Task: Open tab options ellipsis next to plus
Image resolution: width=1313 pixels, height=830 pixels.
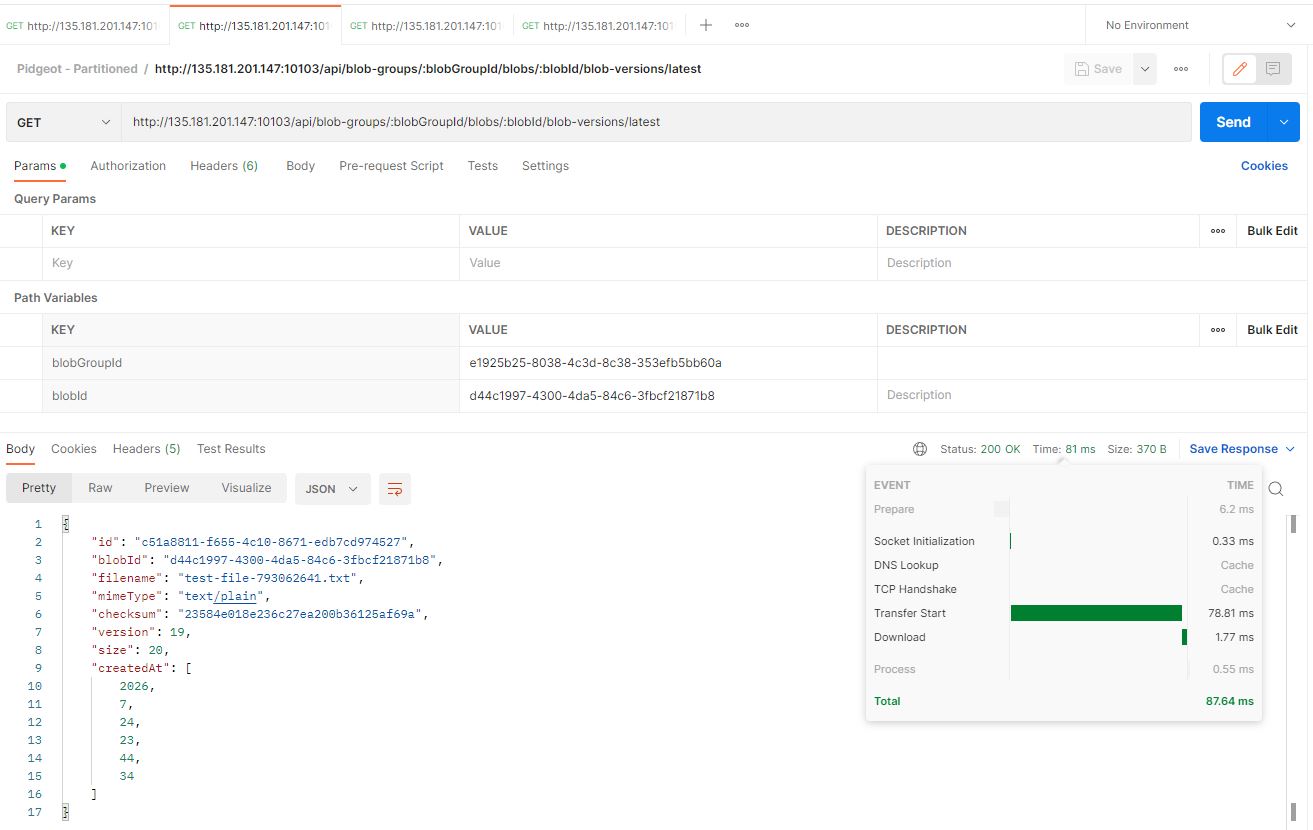Action: (x=742, y=25)
